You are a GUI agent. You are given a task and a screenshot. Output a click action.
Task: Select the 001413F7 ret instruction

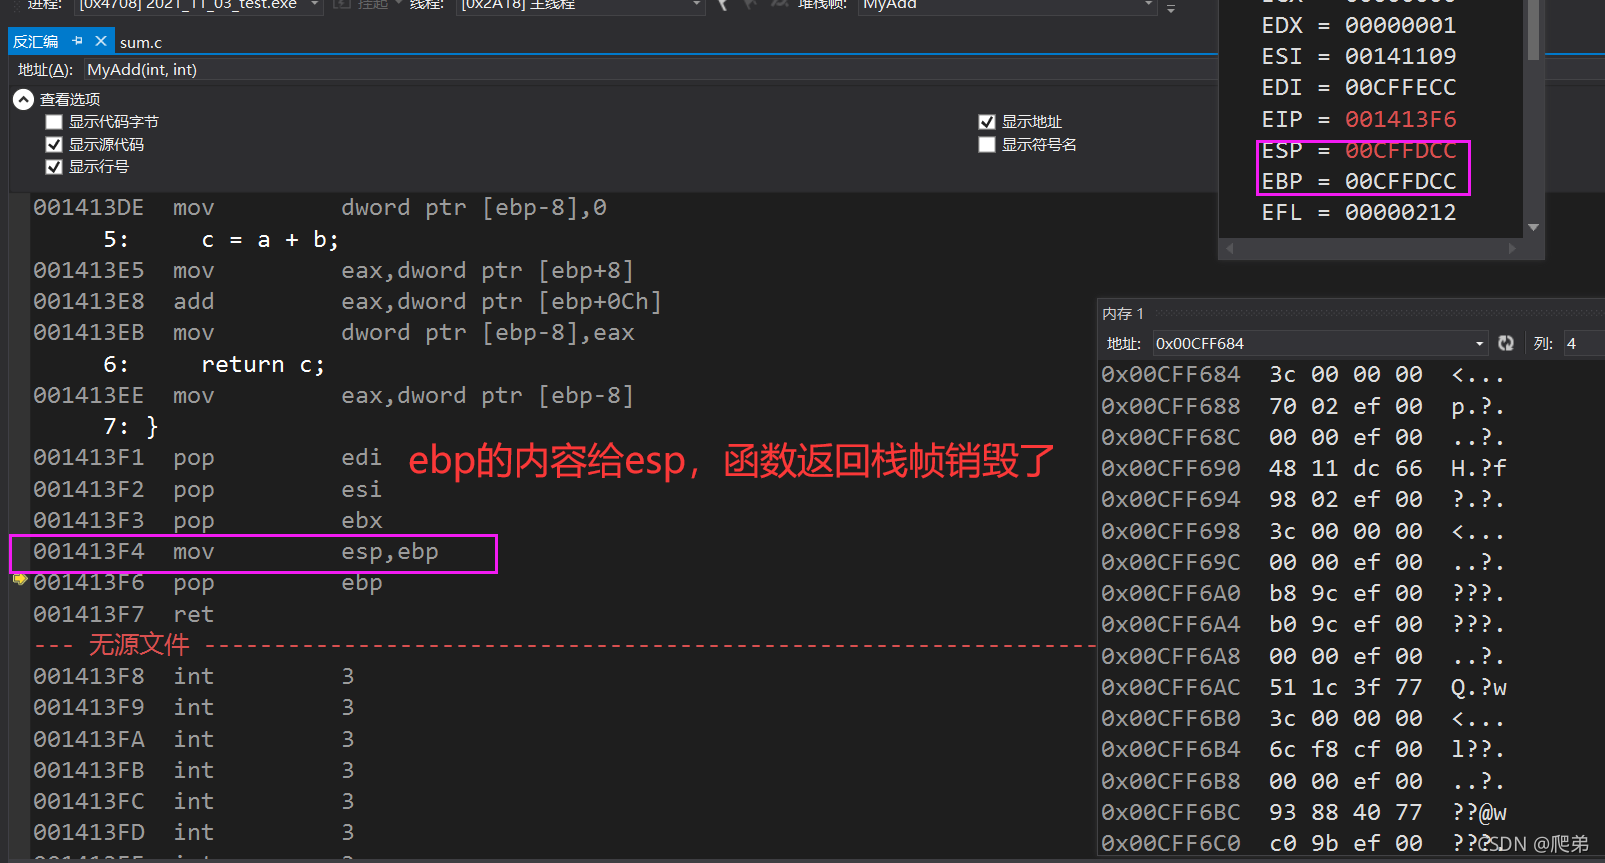pyautogui.click(x=123, y=614)
